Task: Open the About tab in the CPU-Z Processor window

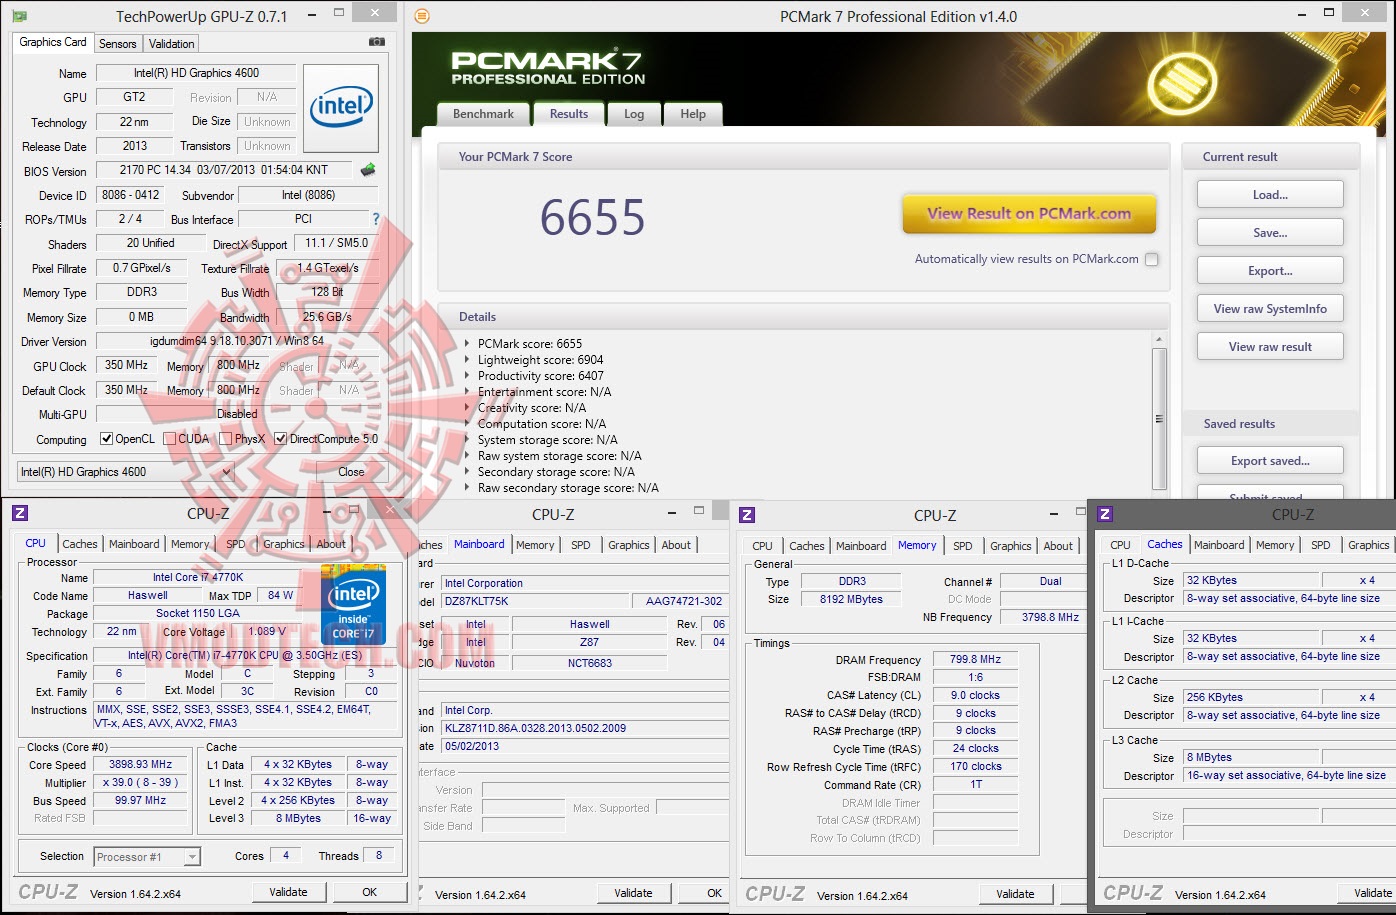Action: [x=331, y=544]
